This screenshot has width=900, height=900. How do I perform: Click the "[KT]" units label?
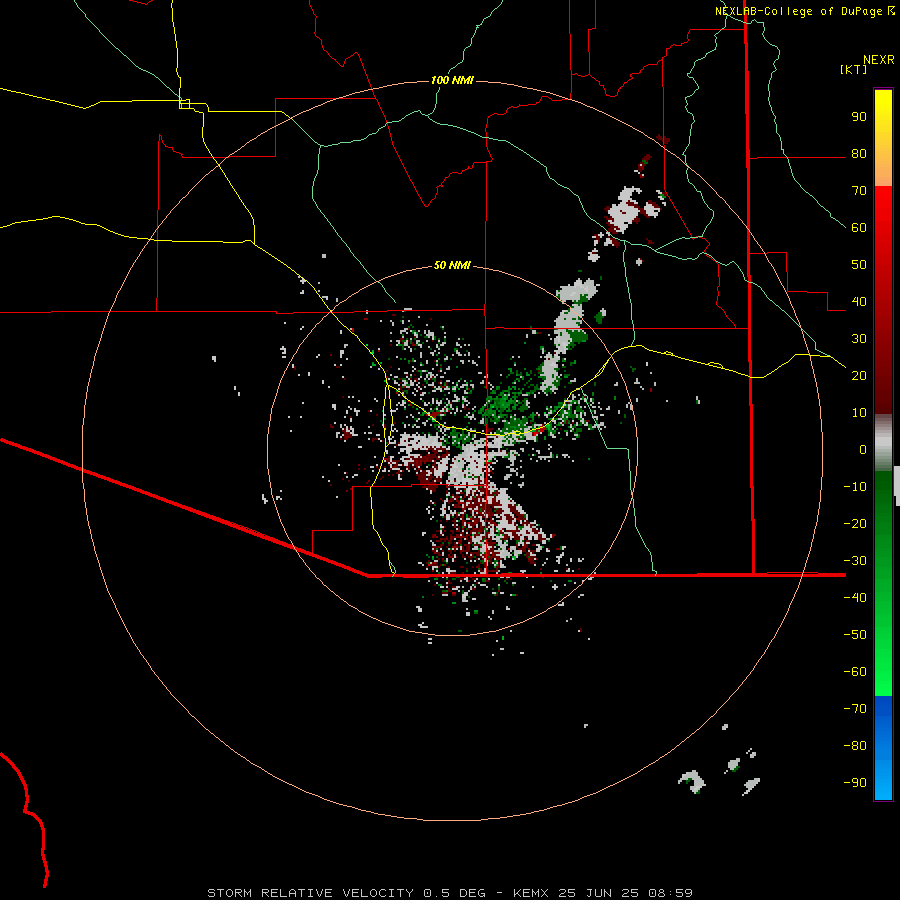[853, 69]
